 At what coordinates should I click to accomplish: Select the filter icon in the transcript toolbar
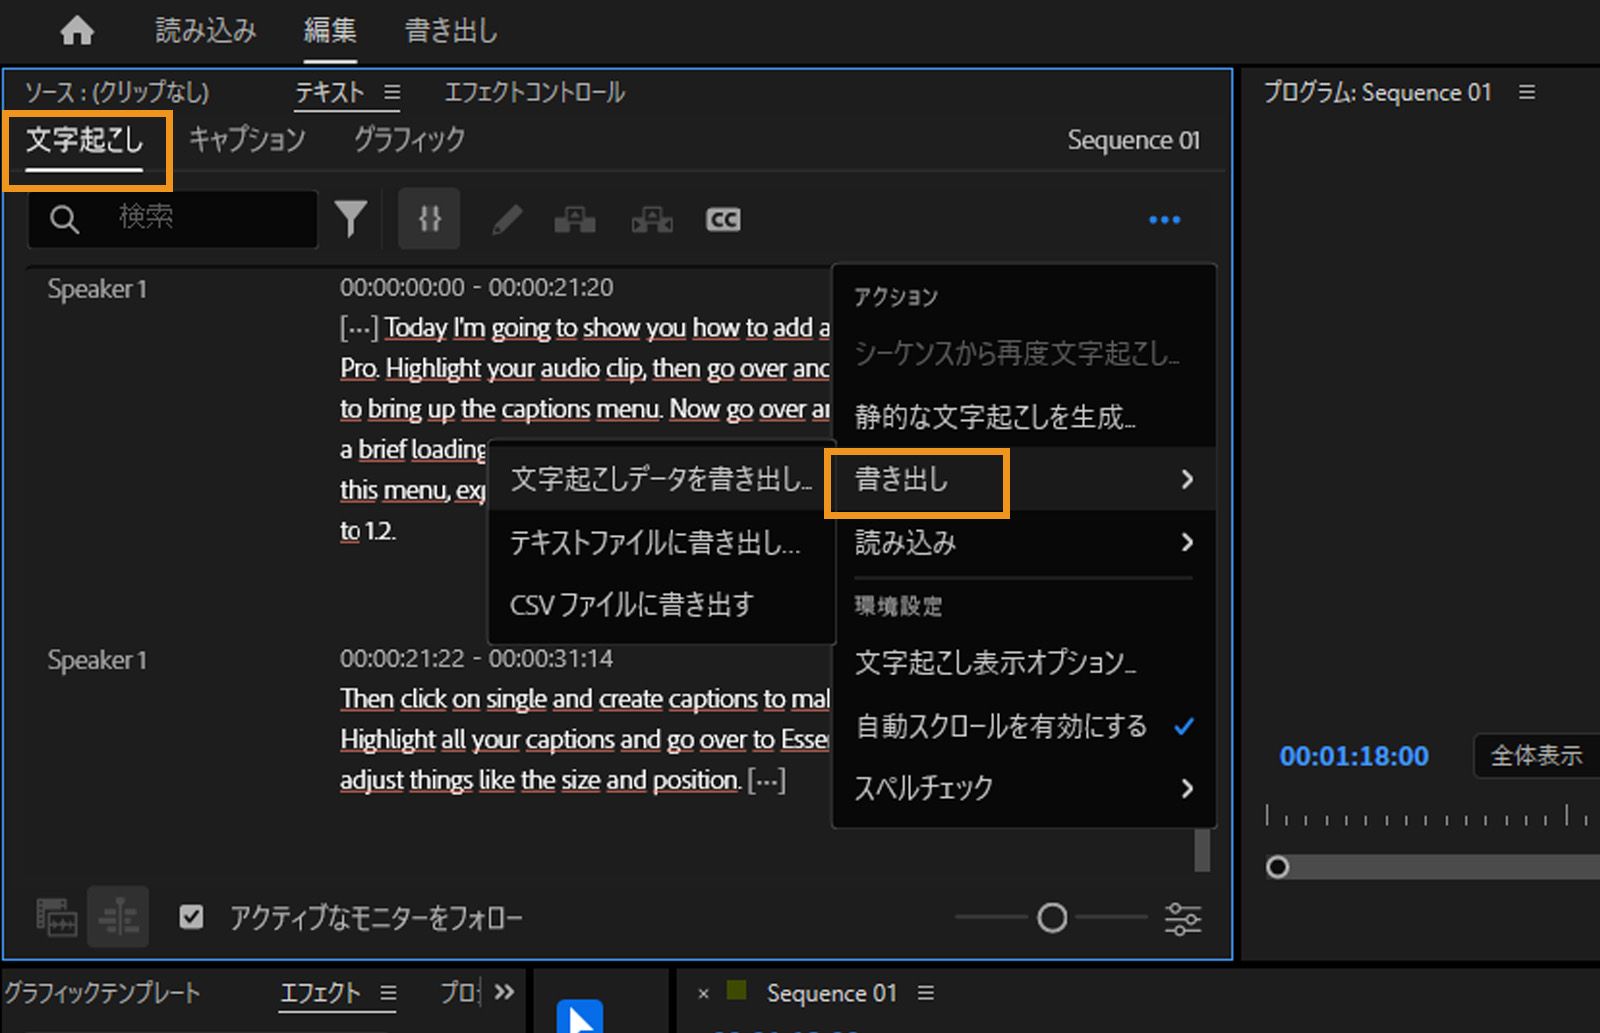pos(351,218)
